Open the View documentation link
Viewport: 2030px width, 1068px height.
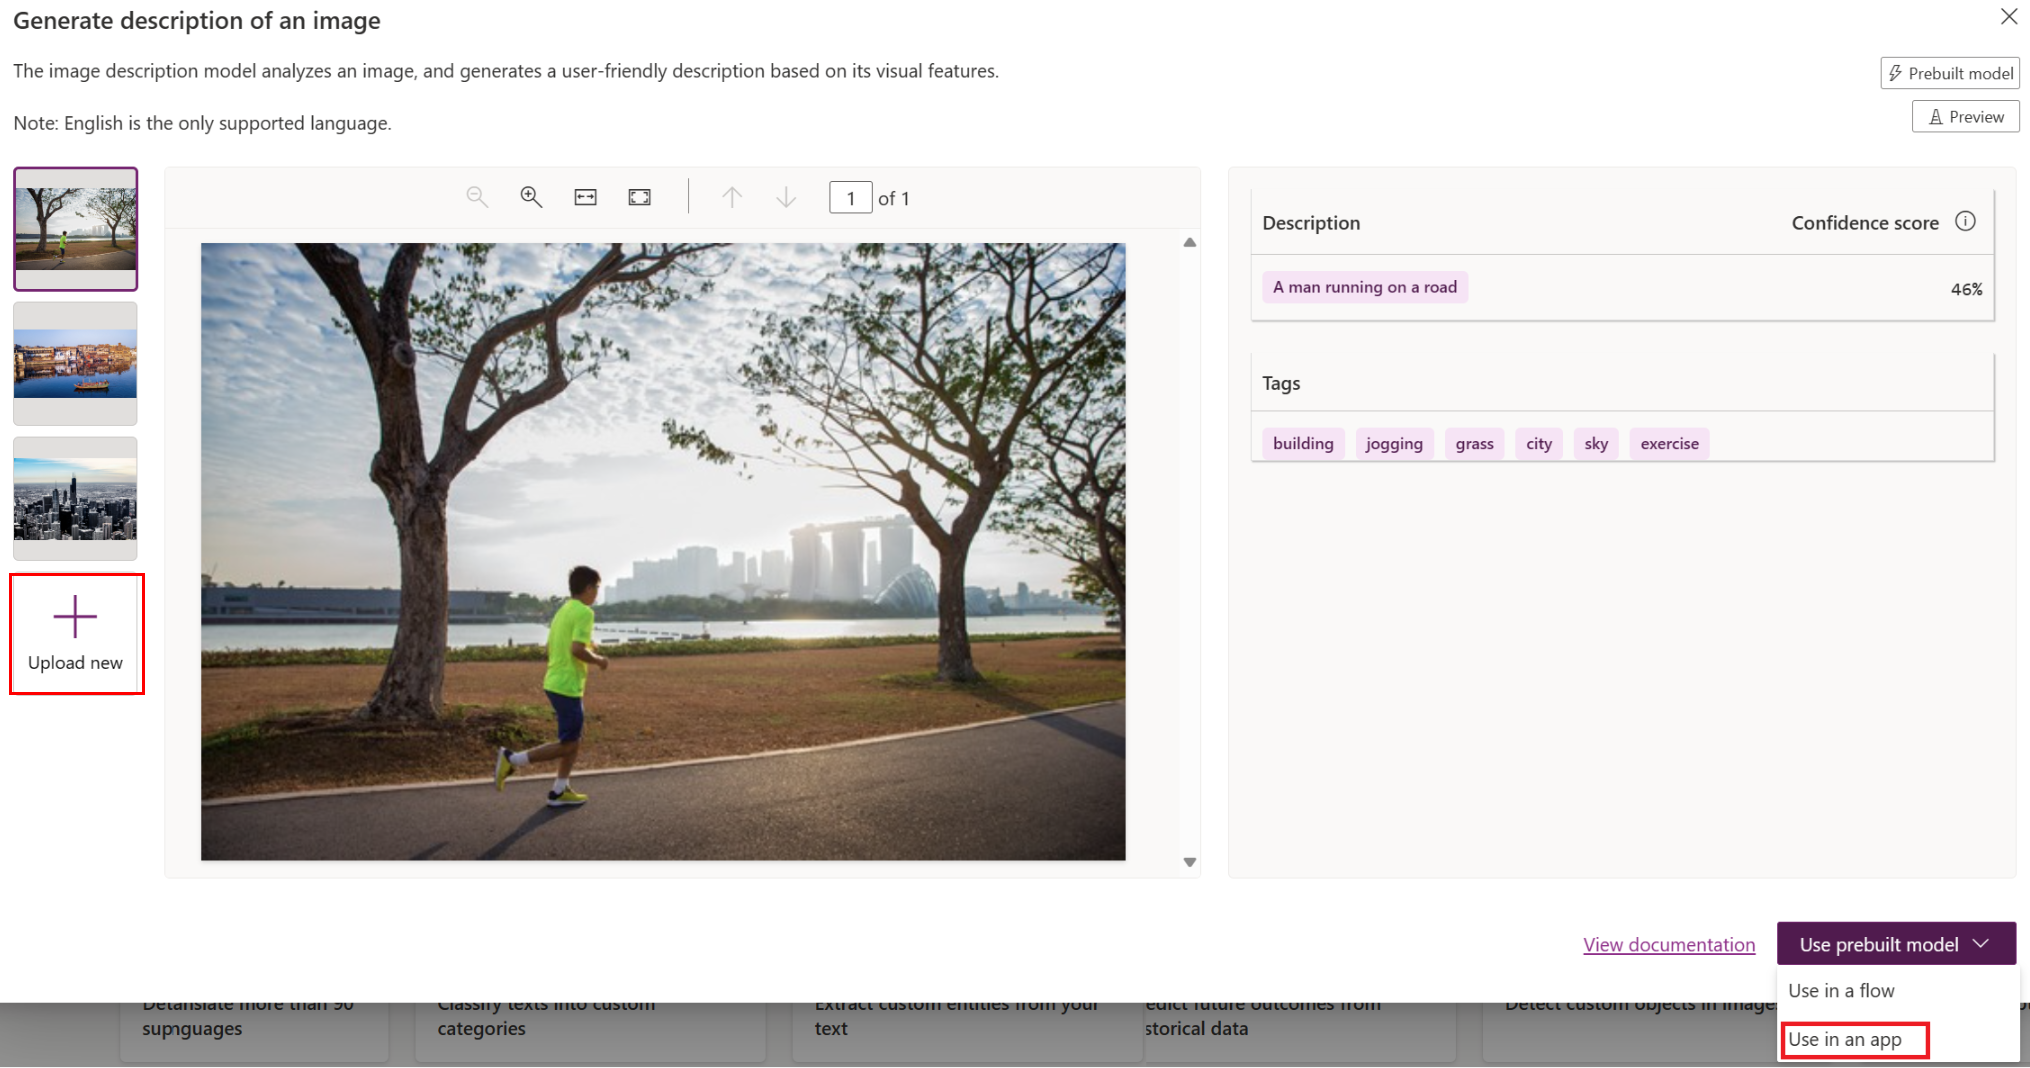coord(1669,944)
